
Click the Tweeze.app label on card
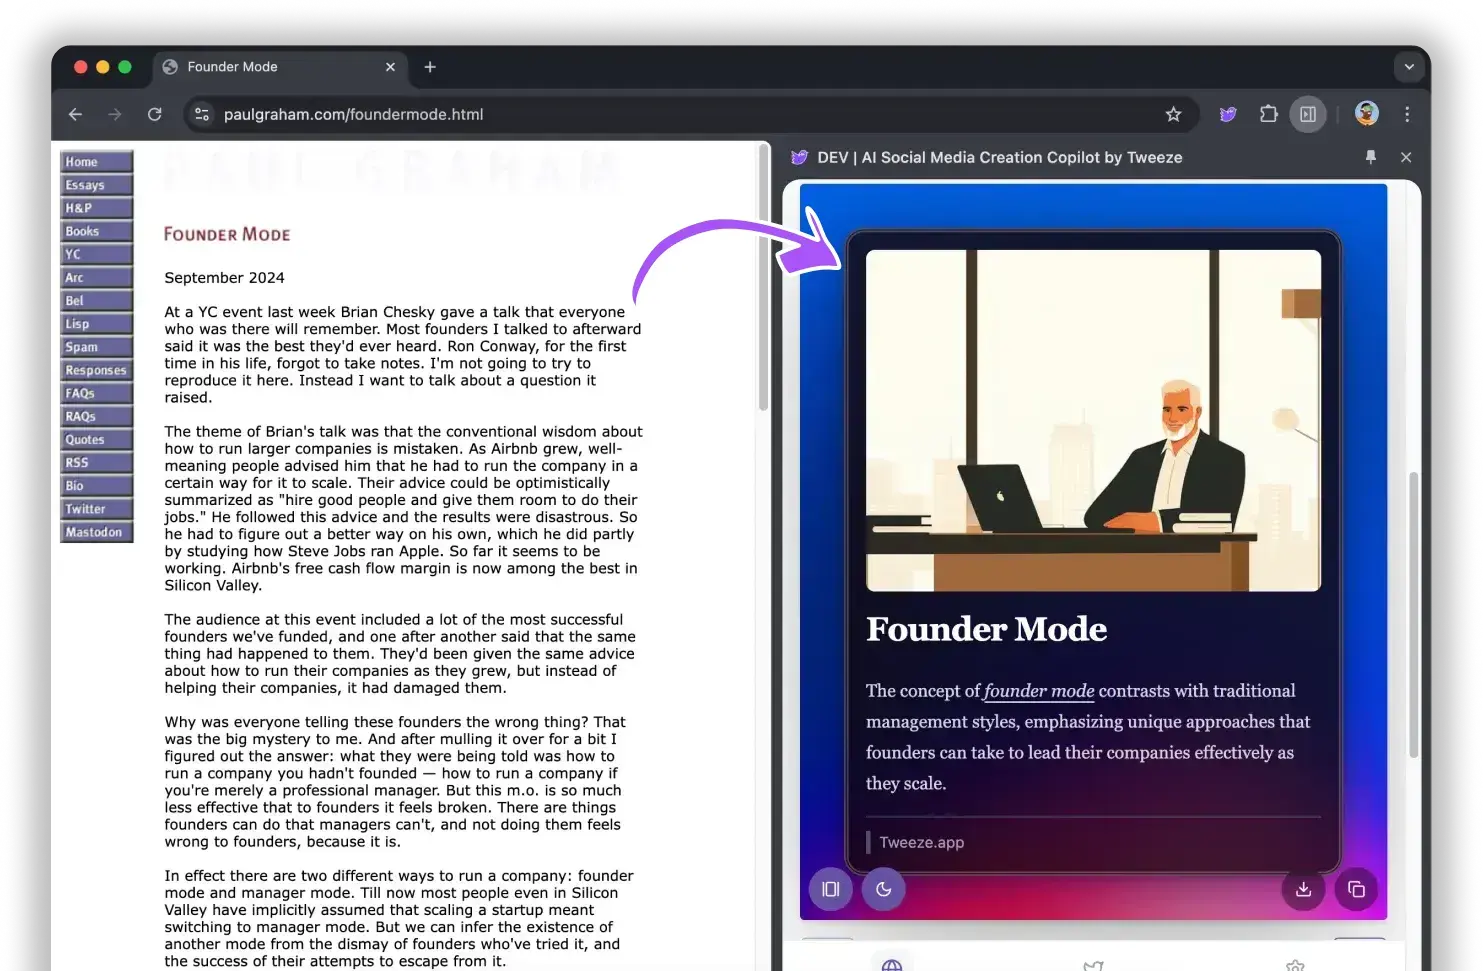921,842
